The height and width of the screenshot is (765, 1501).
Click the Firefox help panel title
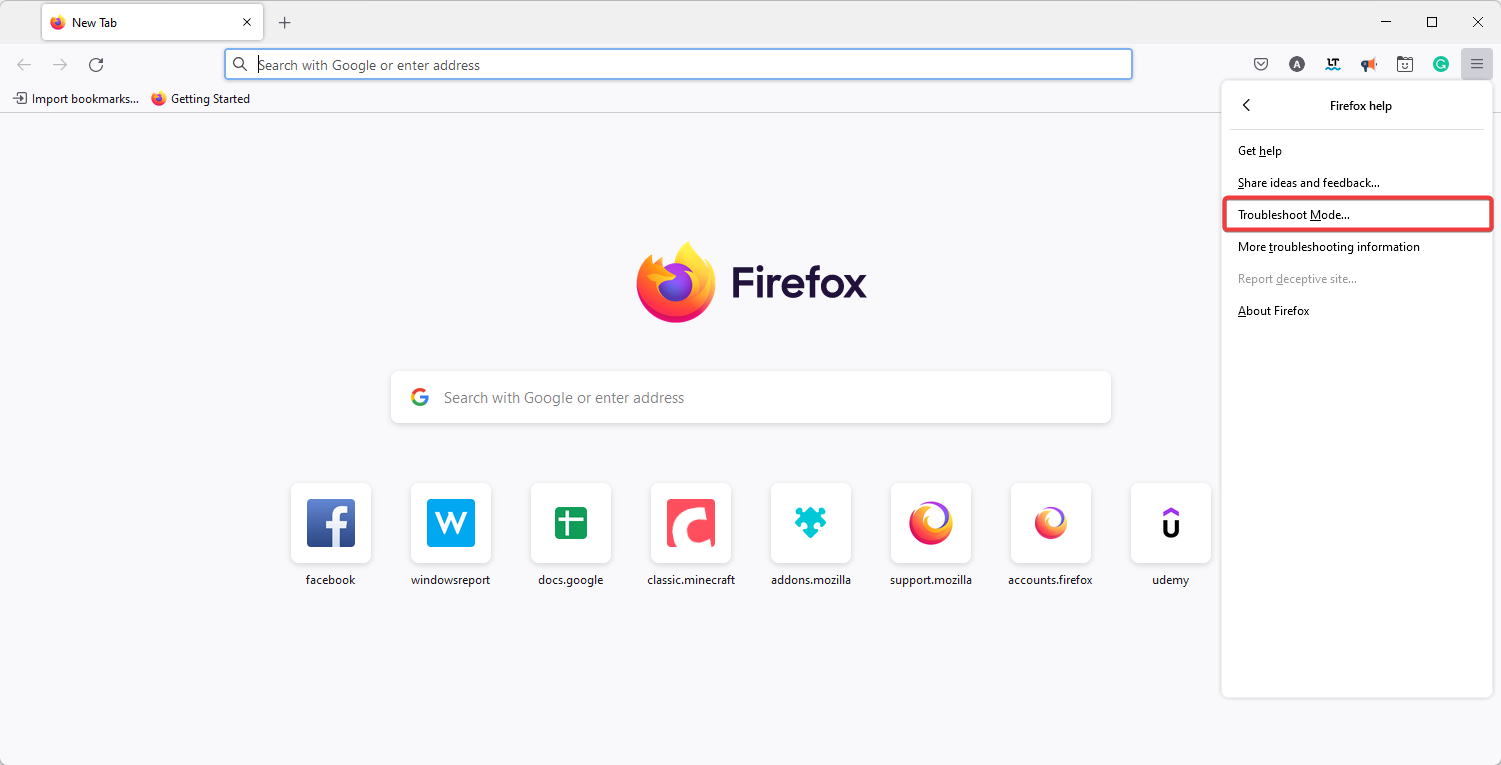(x=1360, y=106)
